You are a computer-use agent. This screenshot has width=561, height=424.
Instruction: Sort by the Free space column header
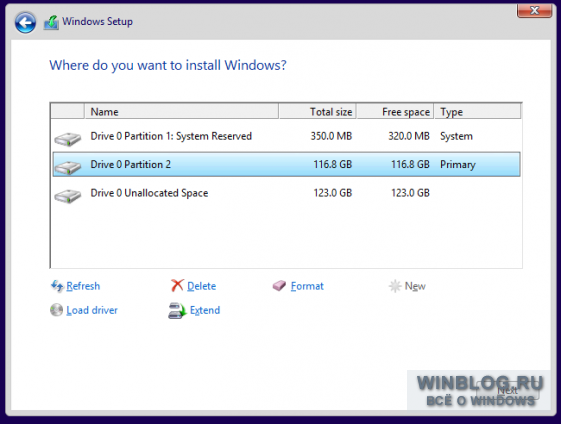tap(395, 111)
